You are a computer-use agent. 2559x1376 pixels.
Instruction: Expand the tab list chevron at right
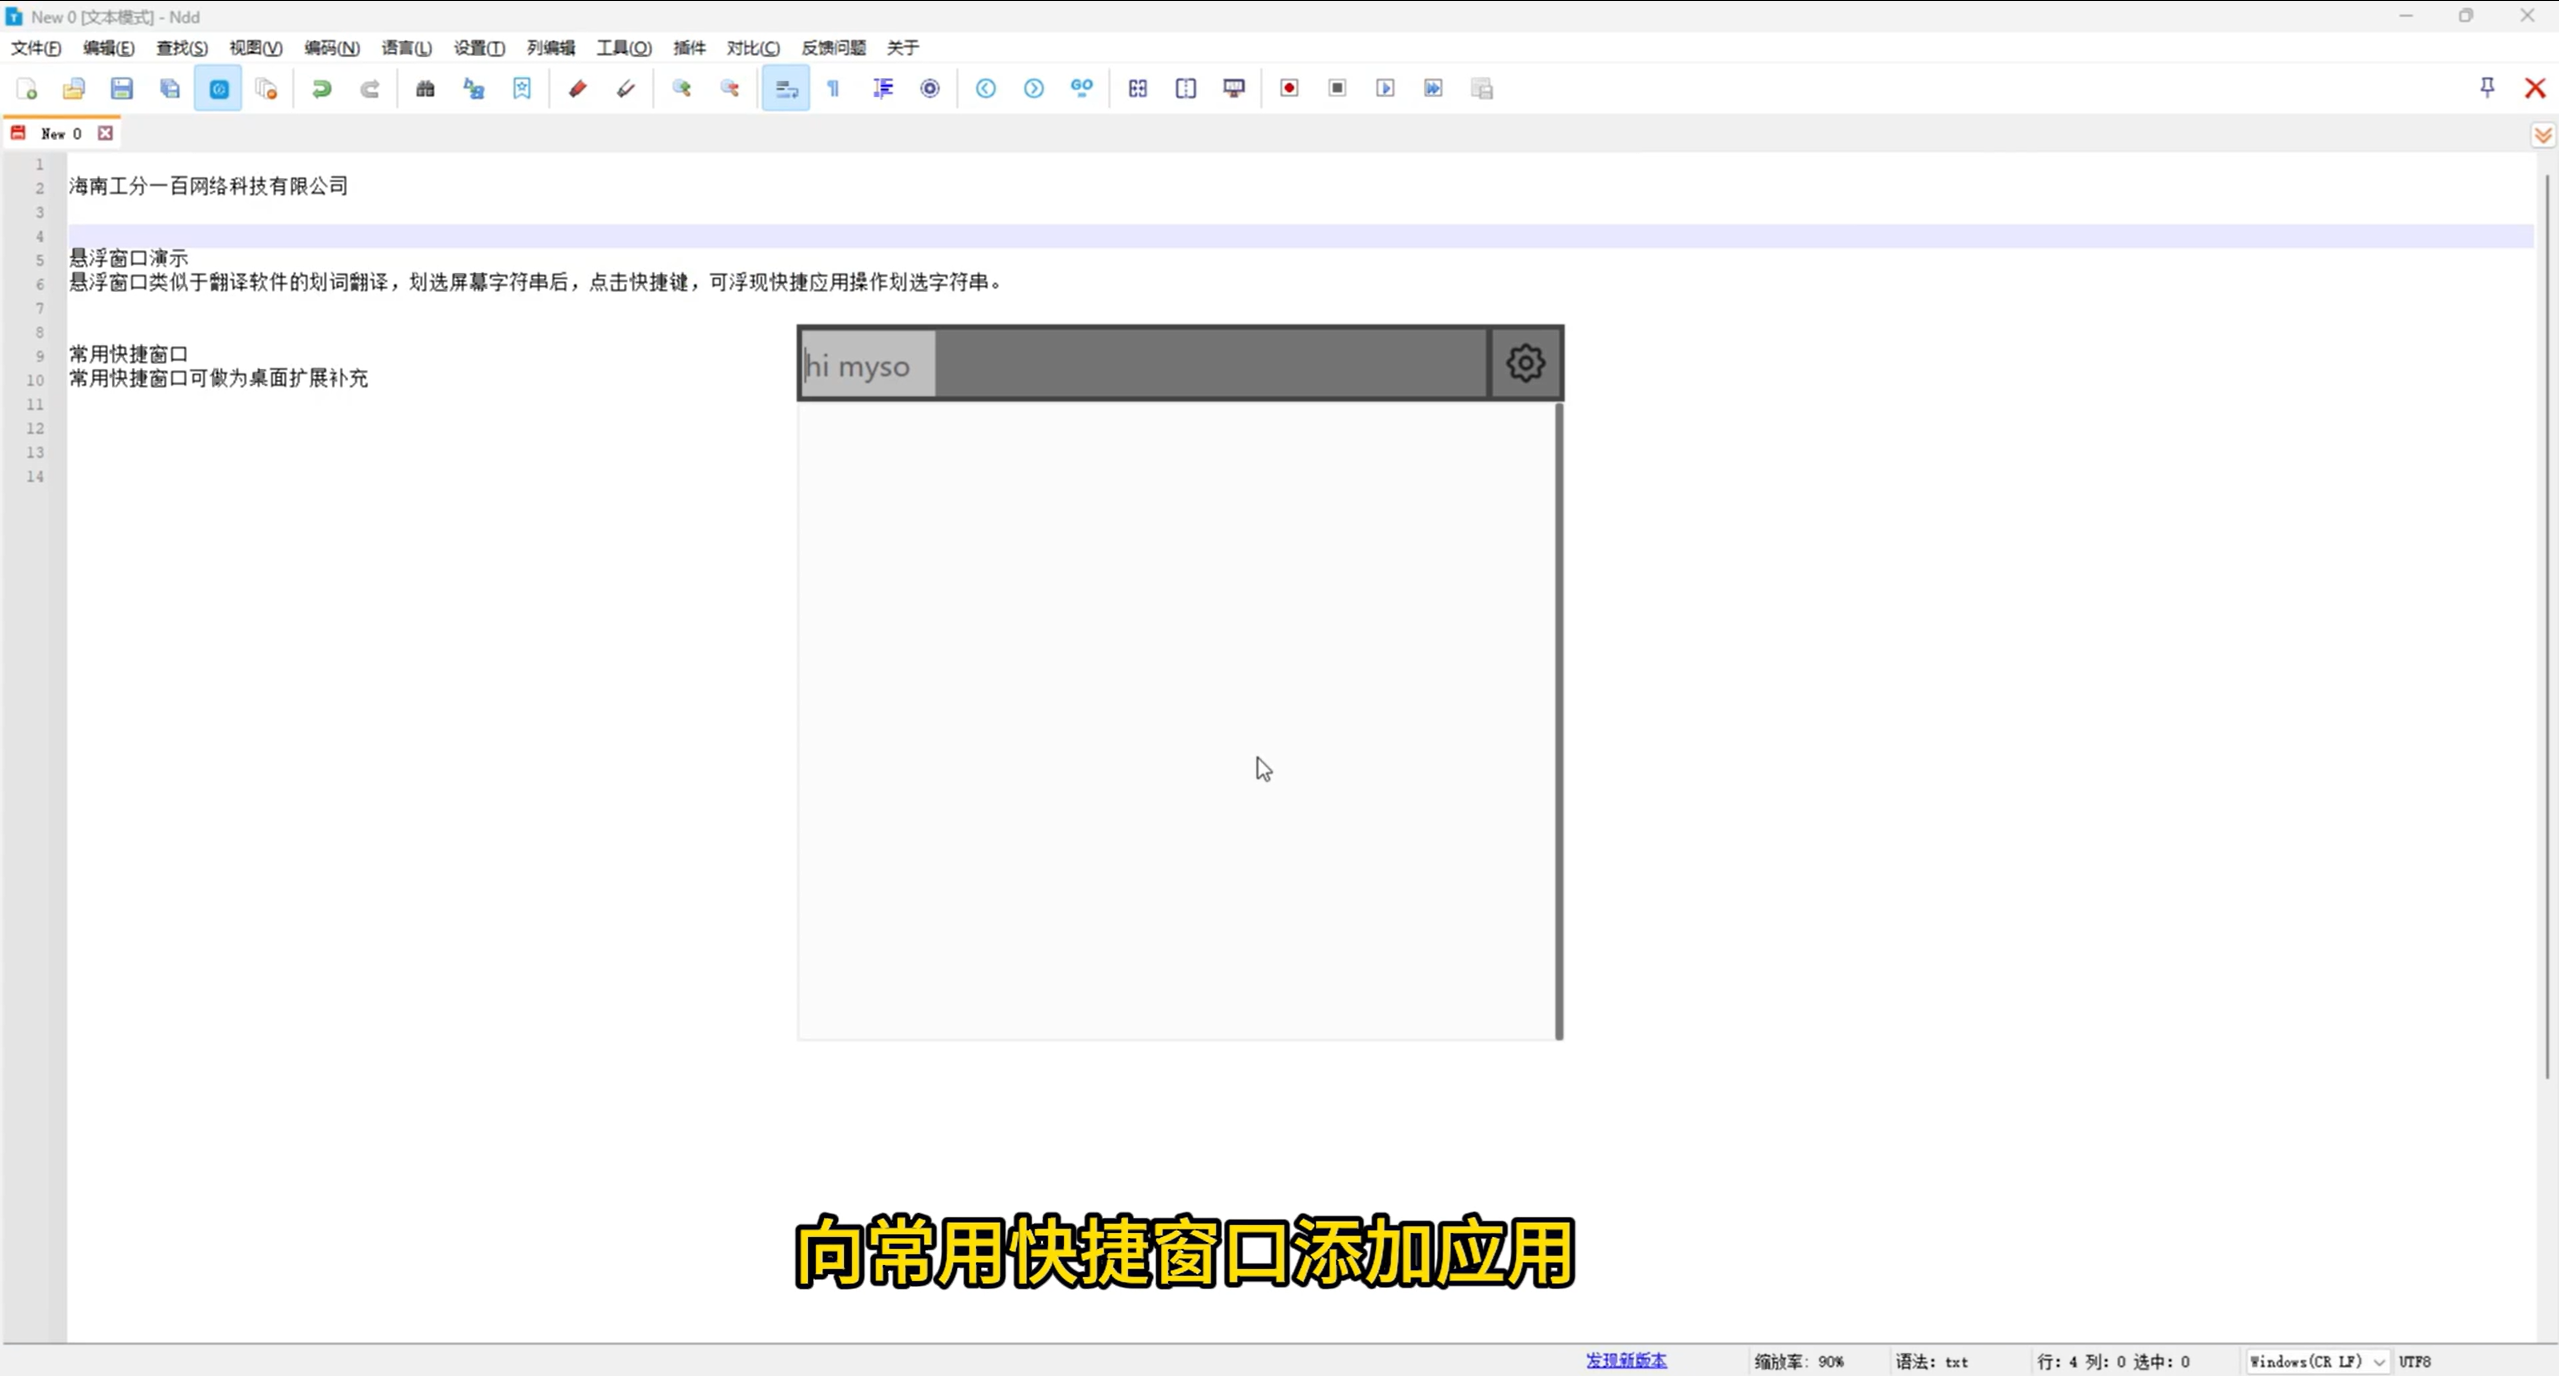(x=2542, y=135)
